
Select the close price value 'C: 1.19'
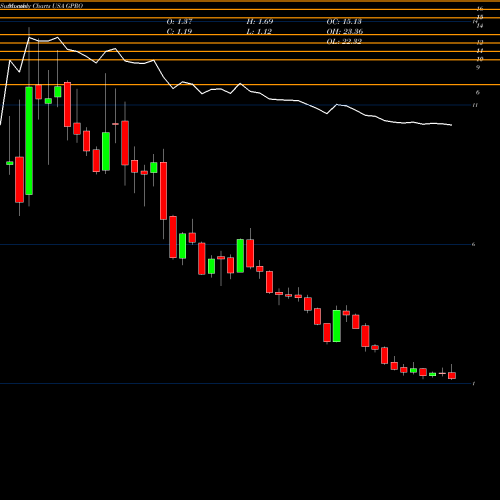pyautogui.click(x=179, y=32)
